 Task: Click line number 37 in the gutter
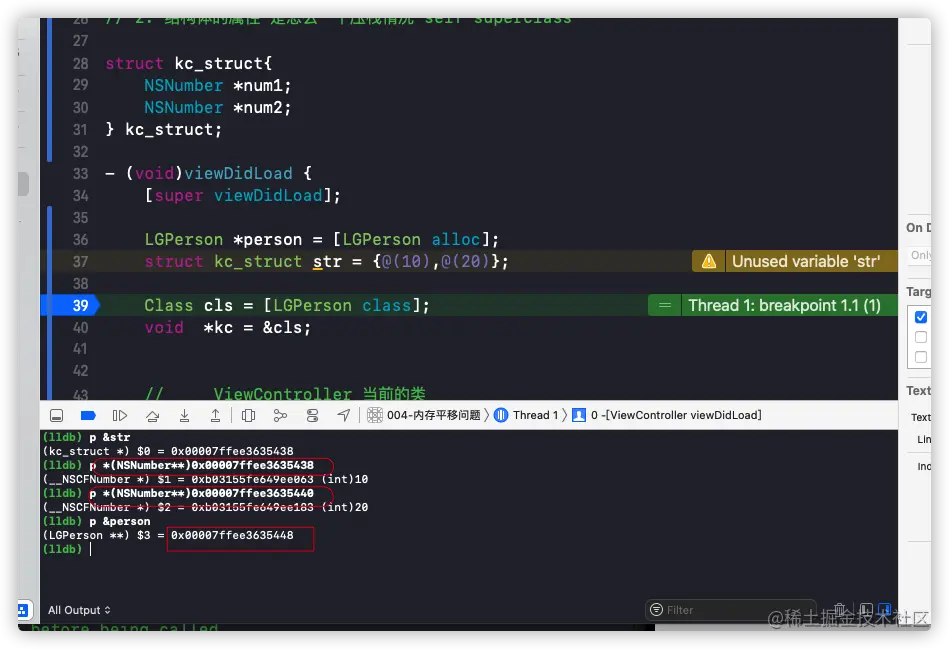[x=80, y=262]
